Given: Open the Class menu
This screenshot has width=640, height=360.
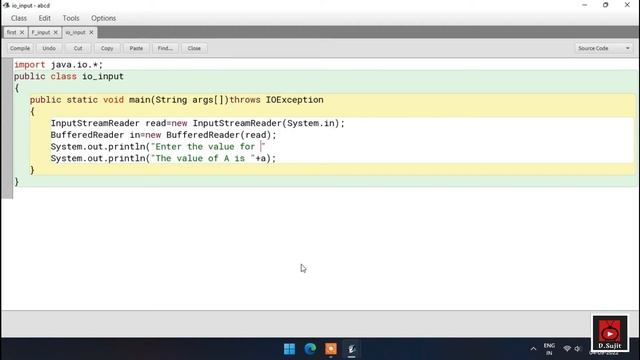Looking at the screenshot, I should (19, 18).
